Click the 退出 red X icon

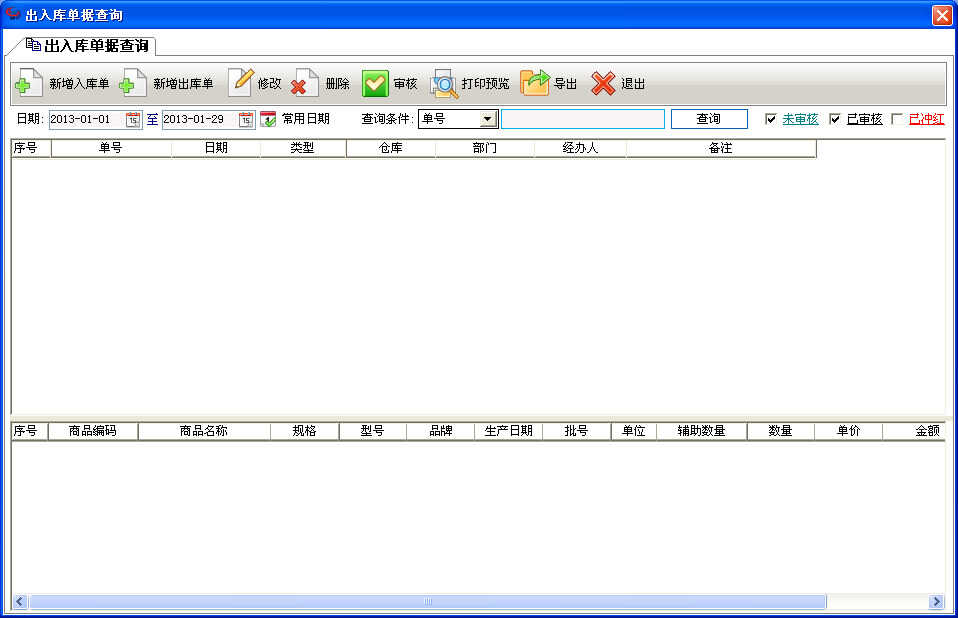(x=603, y=84)
